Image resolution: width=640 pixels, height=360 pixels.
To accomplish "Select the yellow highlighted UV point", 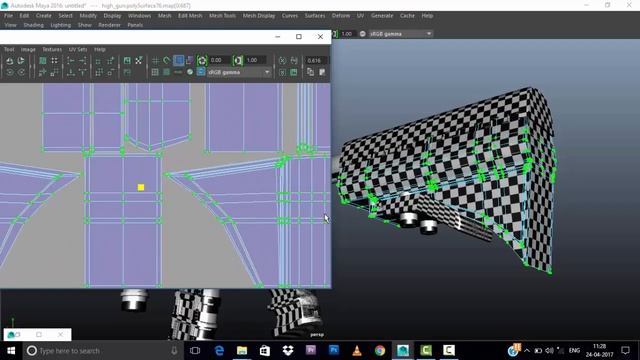I will (141, 187).
